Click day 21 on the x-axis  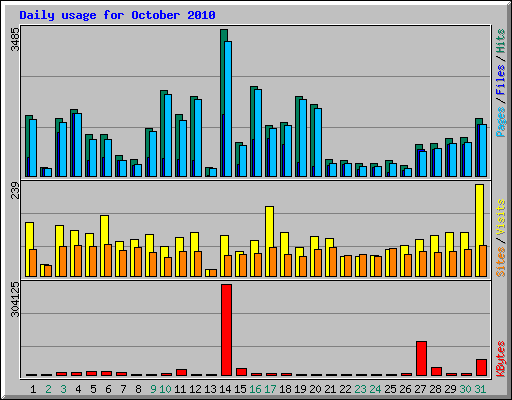(x=330, y=389)
